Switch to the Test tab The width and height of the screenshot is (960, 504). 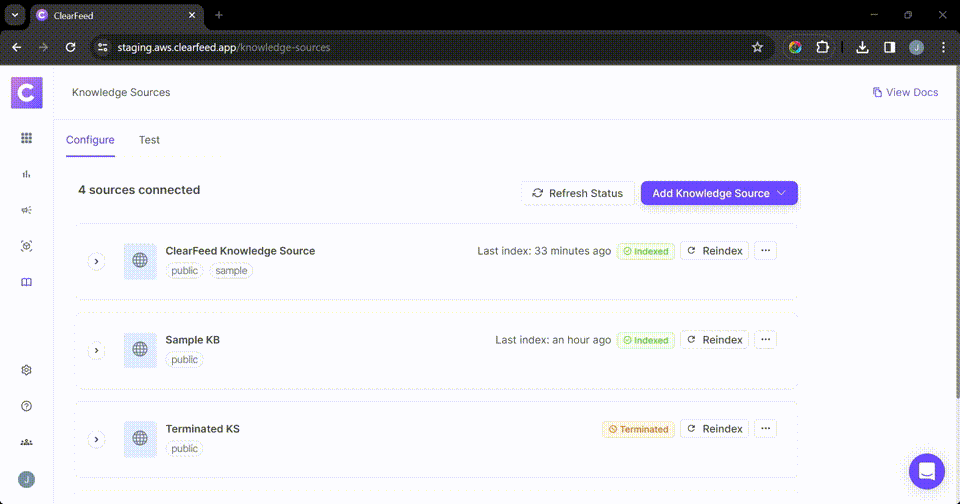pyautogui.click(x=149, y=140)
